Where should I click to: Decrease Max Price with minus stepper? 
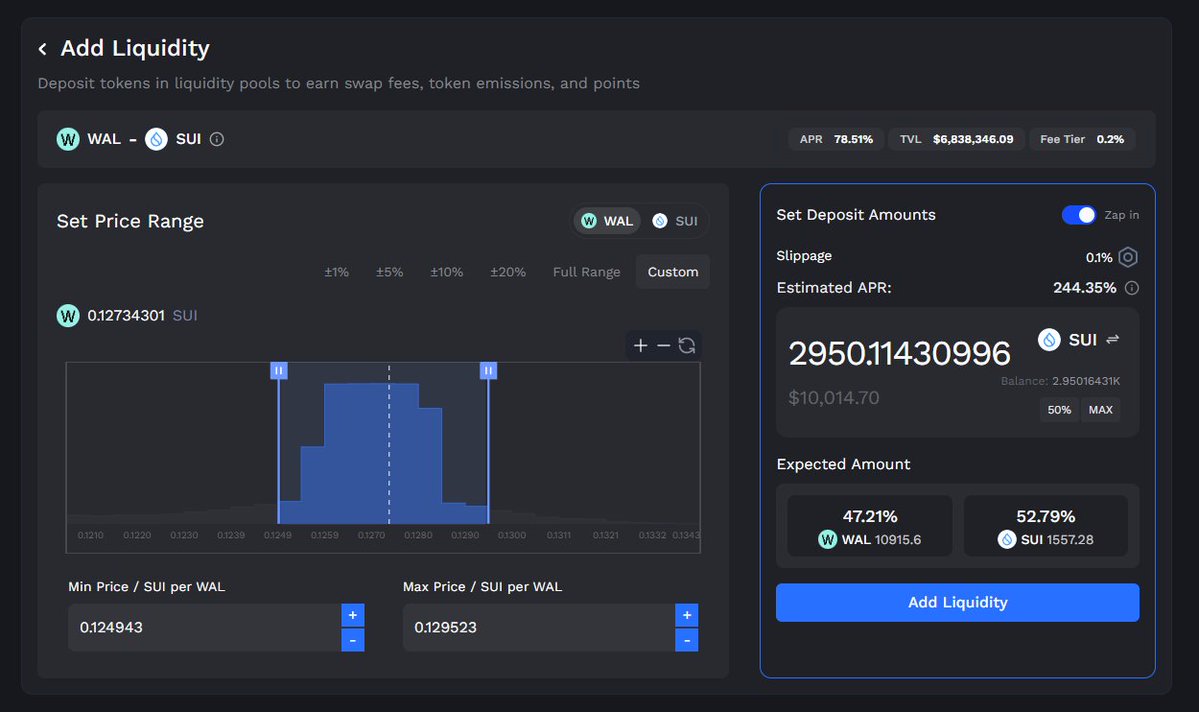[686, 640]
